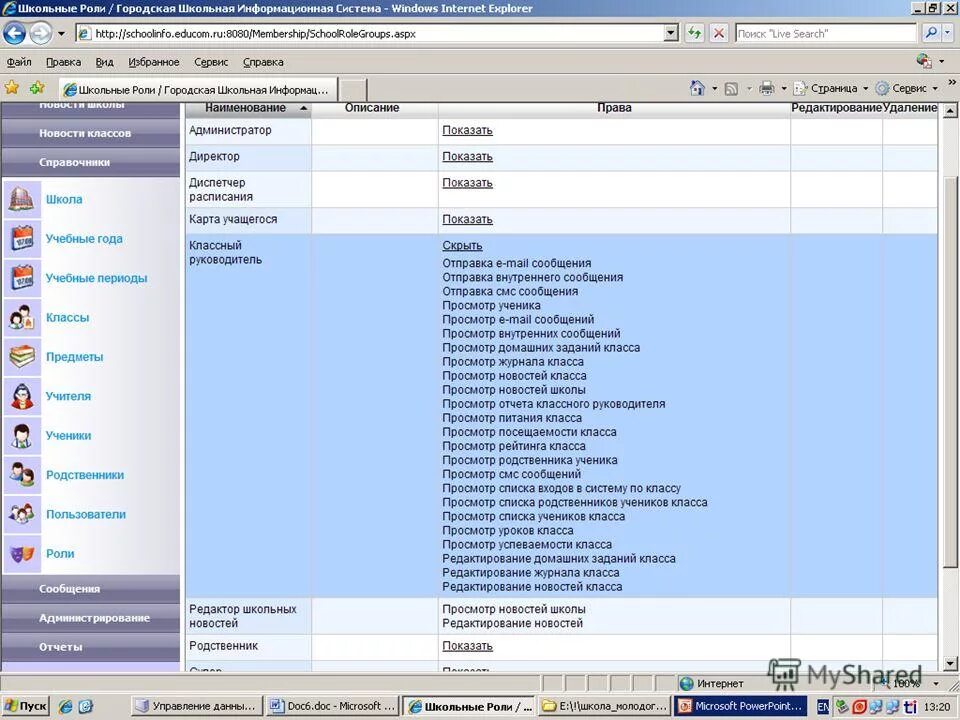Click the Предметы books icon
Viewport: 960px width, 720px height.
(21, 357)
